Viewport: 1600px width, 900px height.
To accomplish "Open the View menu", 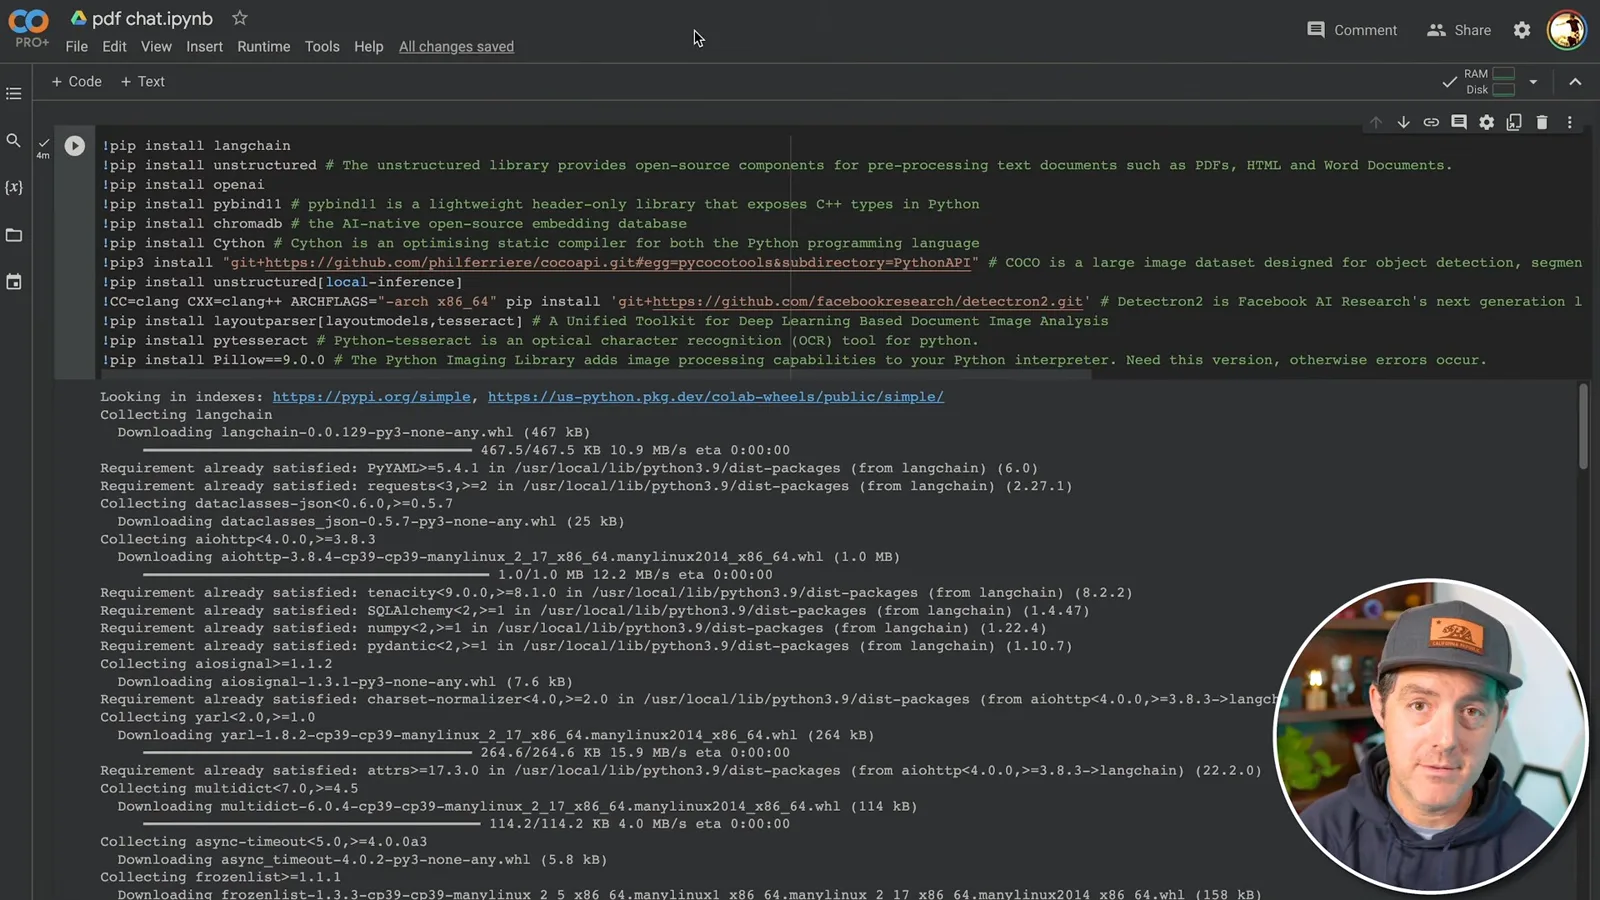I will tap(156, 47).
